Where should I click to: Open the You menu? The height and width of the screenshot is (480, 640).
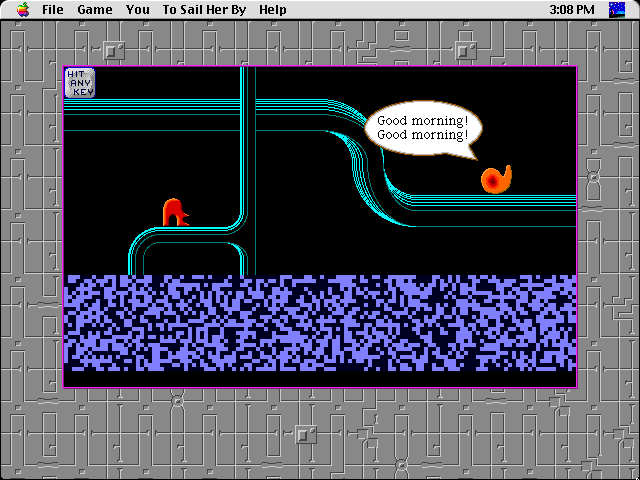[138, 9]
